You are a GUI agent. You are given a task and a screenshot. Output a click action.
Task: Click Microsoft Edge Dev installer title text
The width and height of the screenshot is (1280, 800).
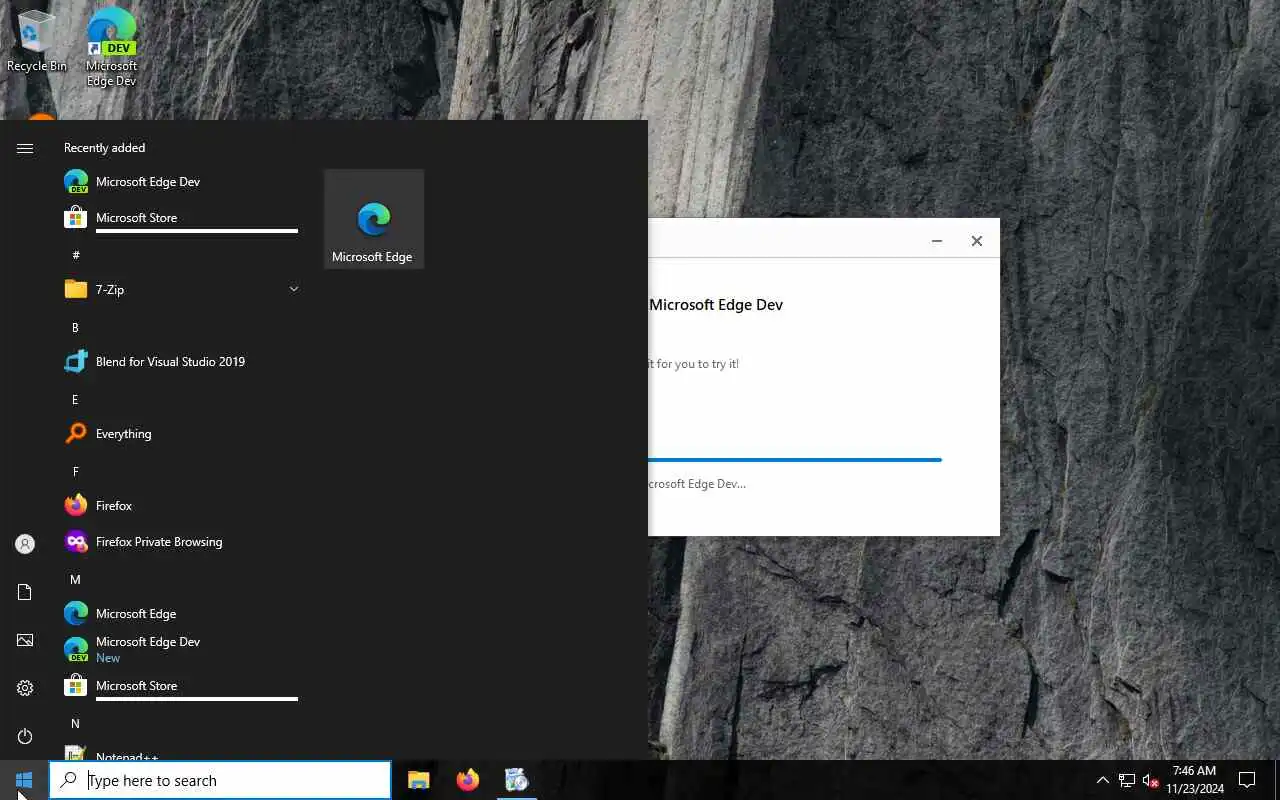[x=716, y=305]
